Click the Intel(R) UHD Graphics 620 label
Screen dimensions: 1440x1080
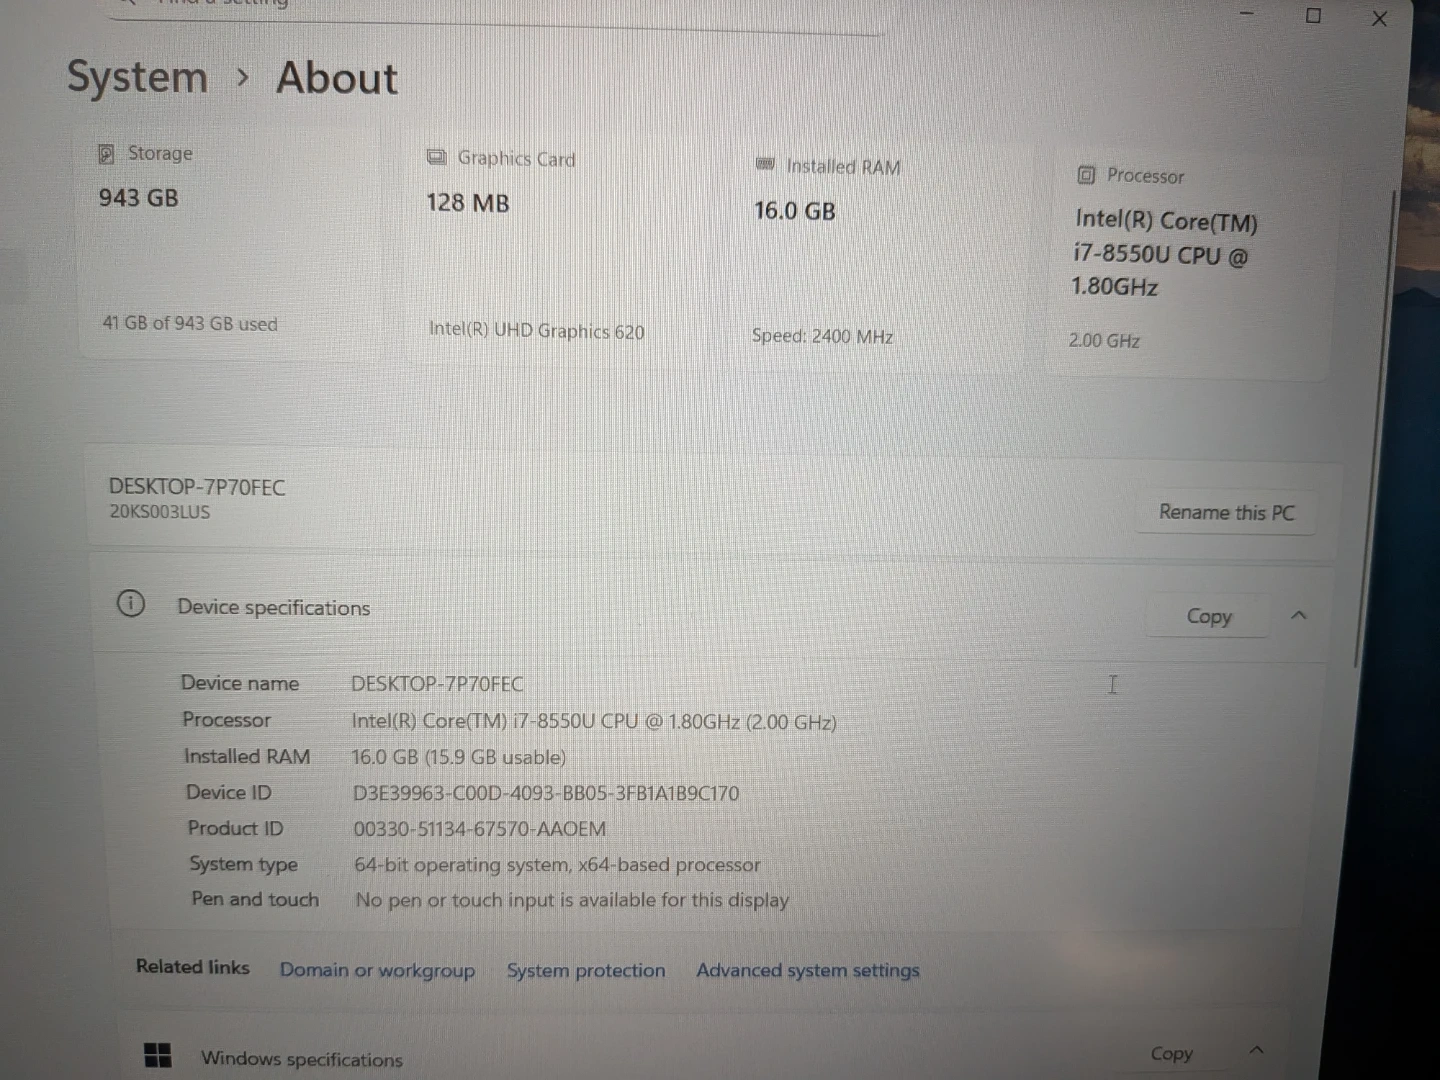(x=536, y=331)
